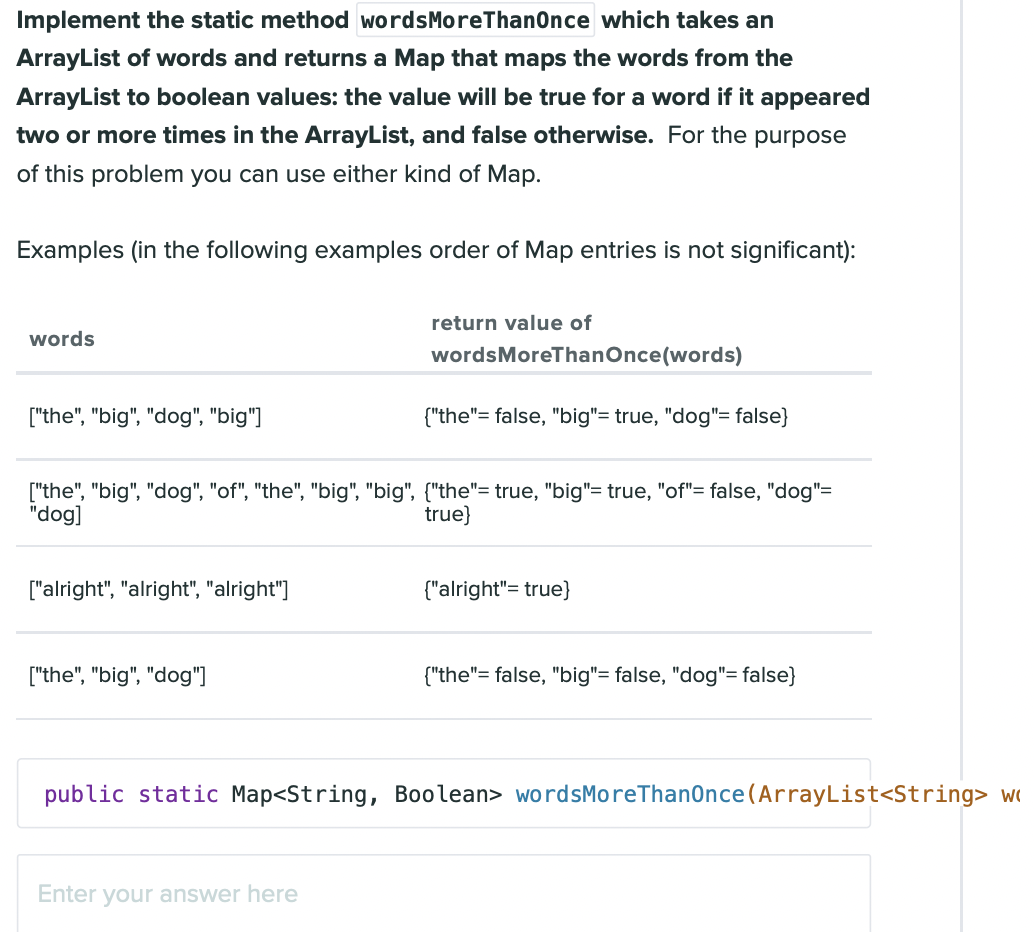Screen dimensions: 1034x932
Task: Select the ["the", "big", "dog", "big"] input cell
Action: pos(146,416)
